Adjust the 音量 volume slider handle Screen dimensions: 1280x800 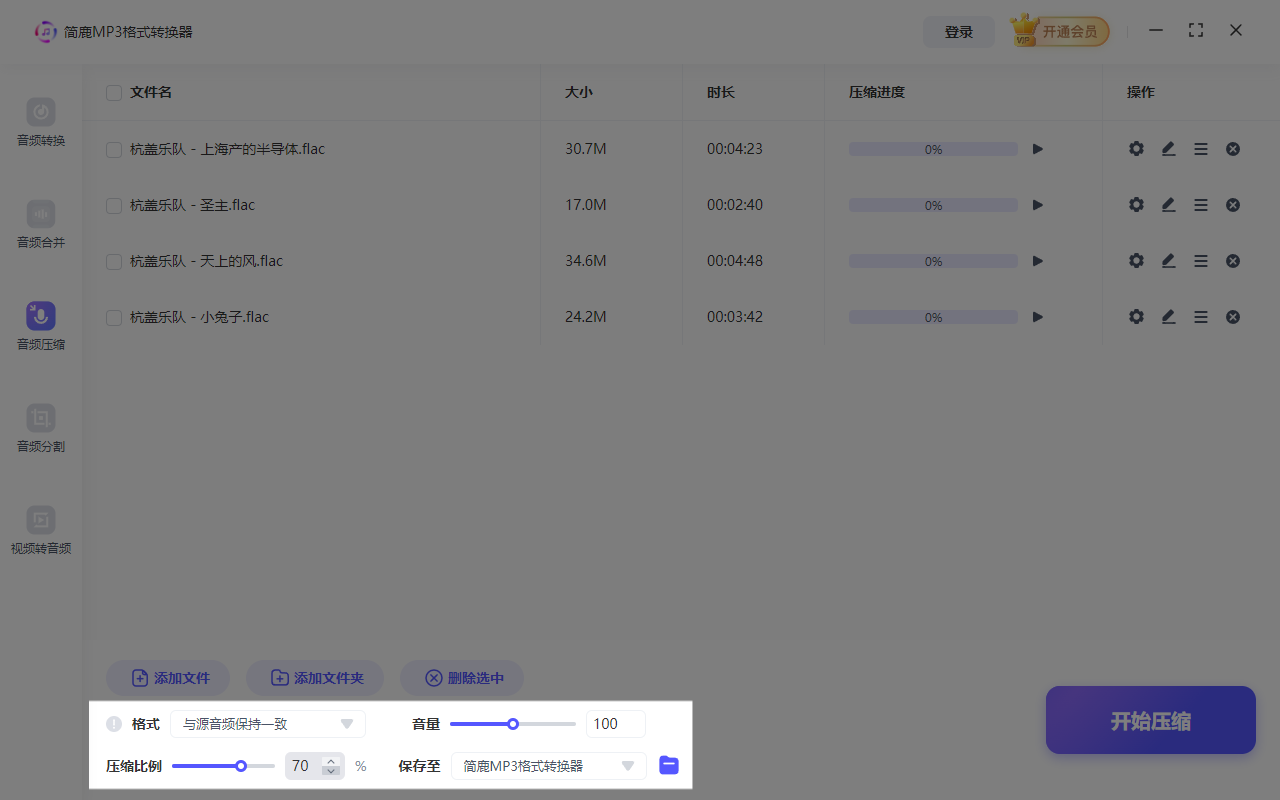coord(513,724)
